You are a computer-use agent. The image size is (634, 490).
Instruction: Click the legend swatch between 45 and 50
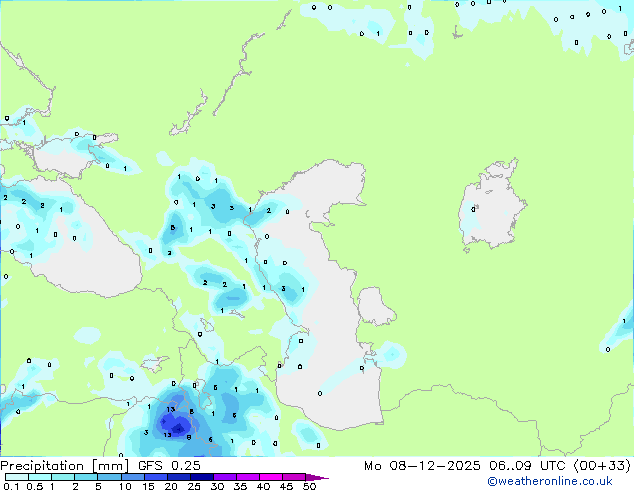click(294, 477)
